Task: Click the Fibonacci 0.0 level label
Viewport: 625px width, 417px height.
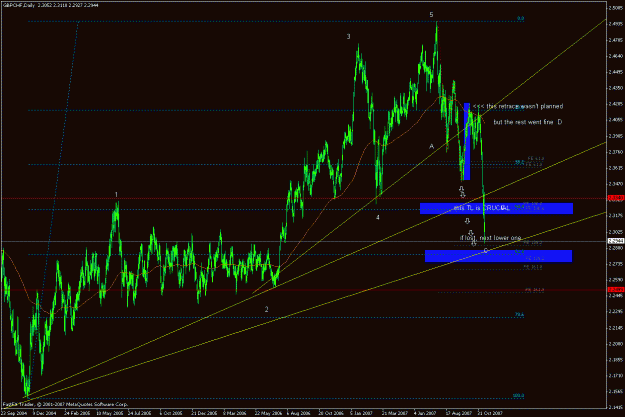Action: pos(520,18)
